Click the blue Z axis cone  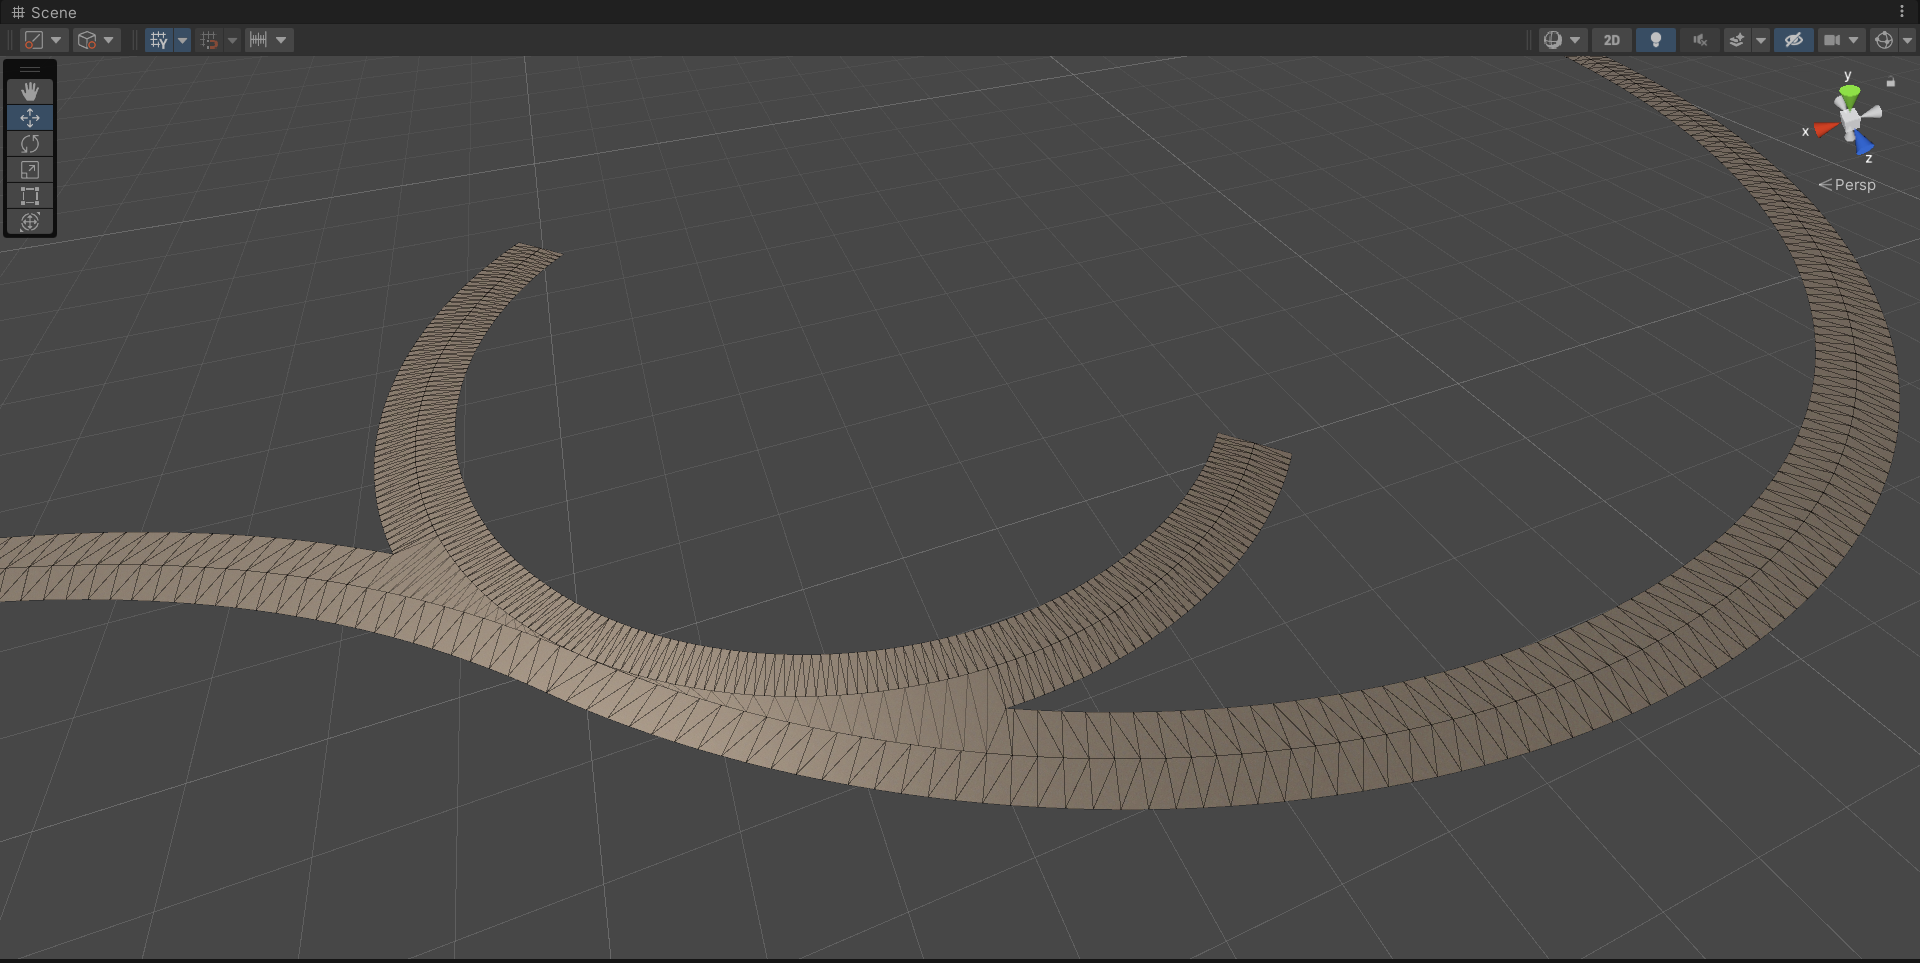coord(1863,146)
